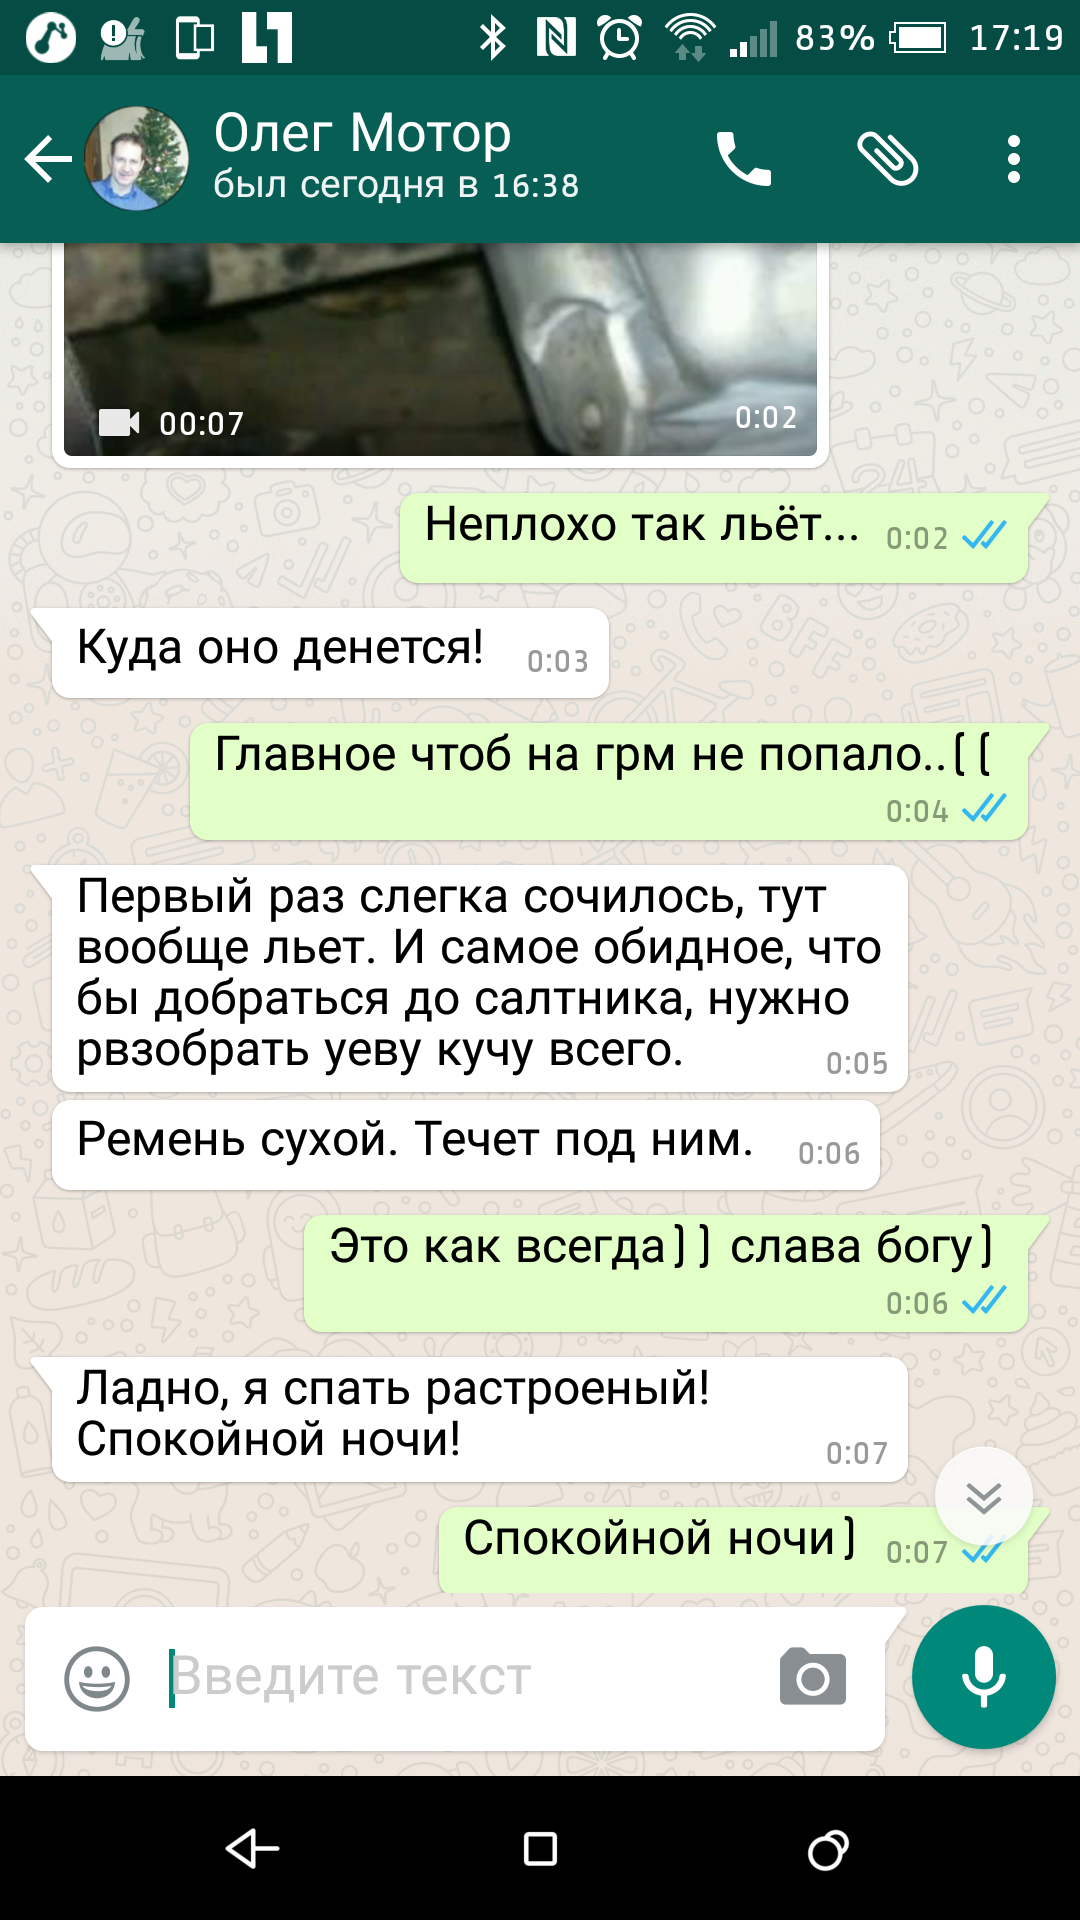Viewport: 1080px width, 1920px height.
Task: Tap the Неплохо так льёт... message bubble
Action: pos(714,537)
